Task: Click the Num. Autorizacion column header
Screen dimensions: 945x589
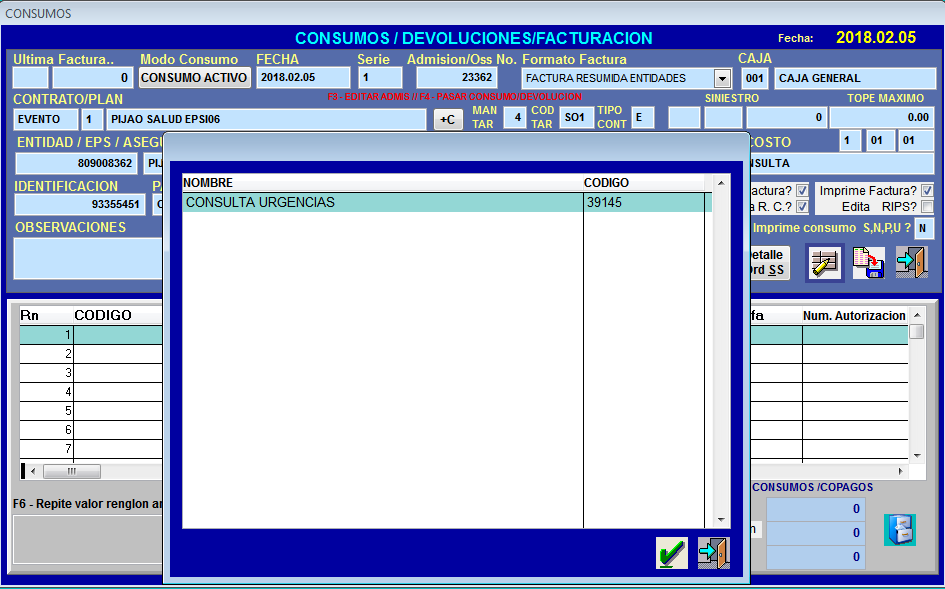Action: point(854,316)
